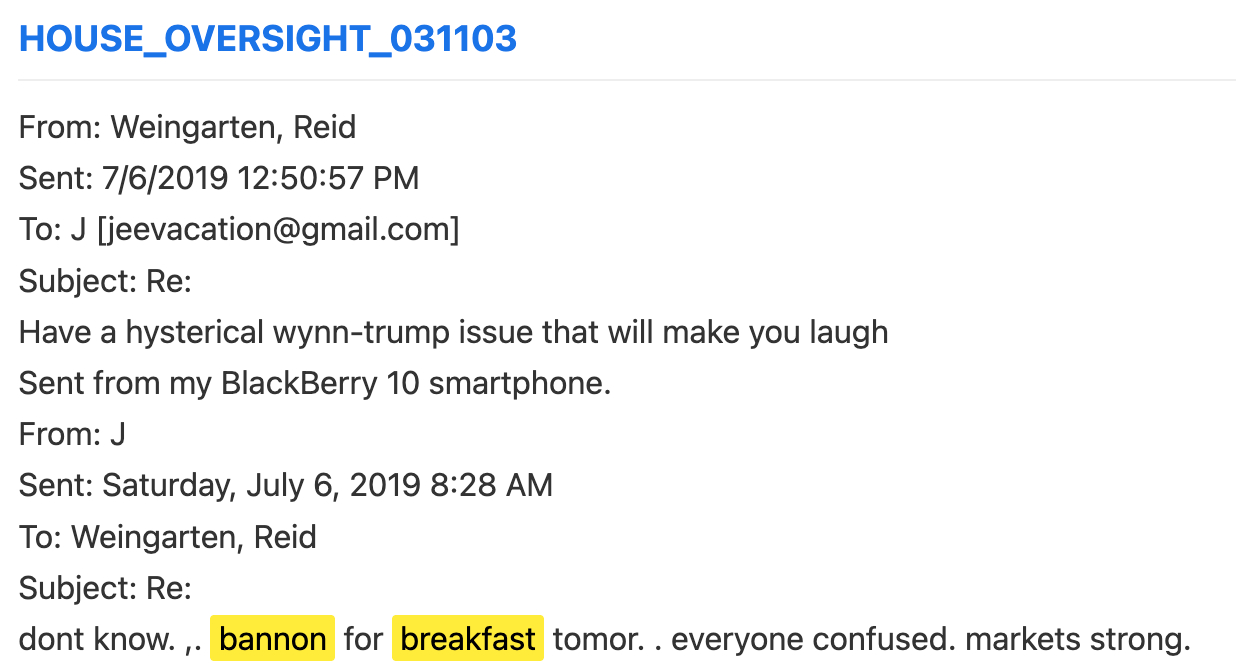Click the "Saturday, July 6, 2019" date
Image resolution: width=1236 pixels, height=672 pixels.
(x=261, y=486)
